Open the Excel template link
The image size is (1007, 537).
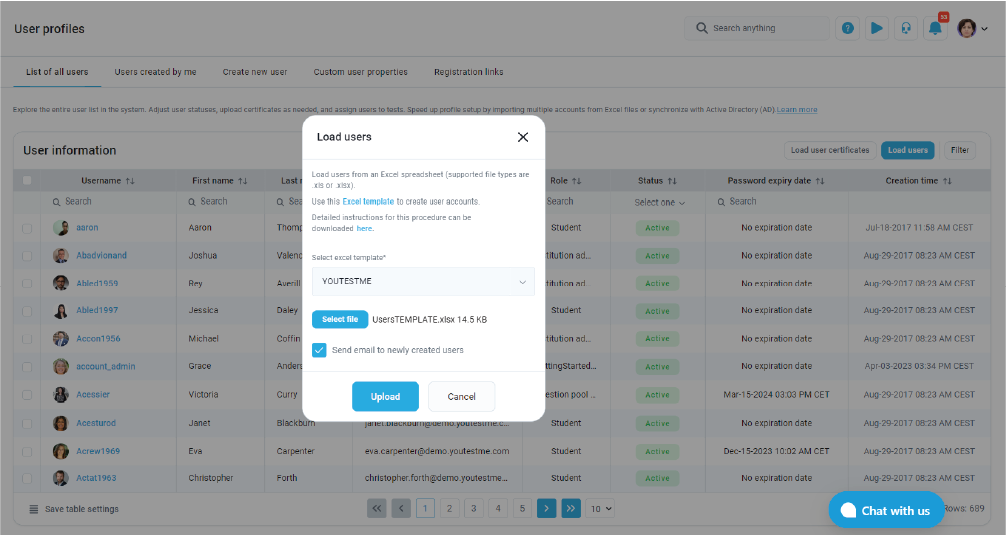click(x=368, y=201)
